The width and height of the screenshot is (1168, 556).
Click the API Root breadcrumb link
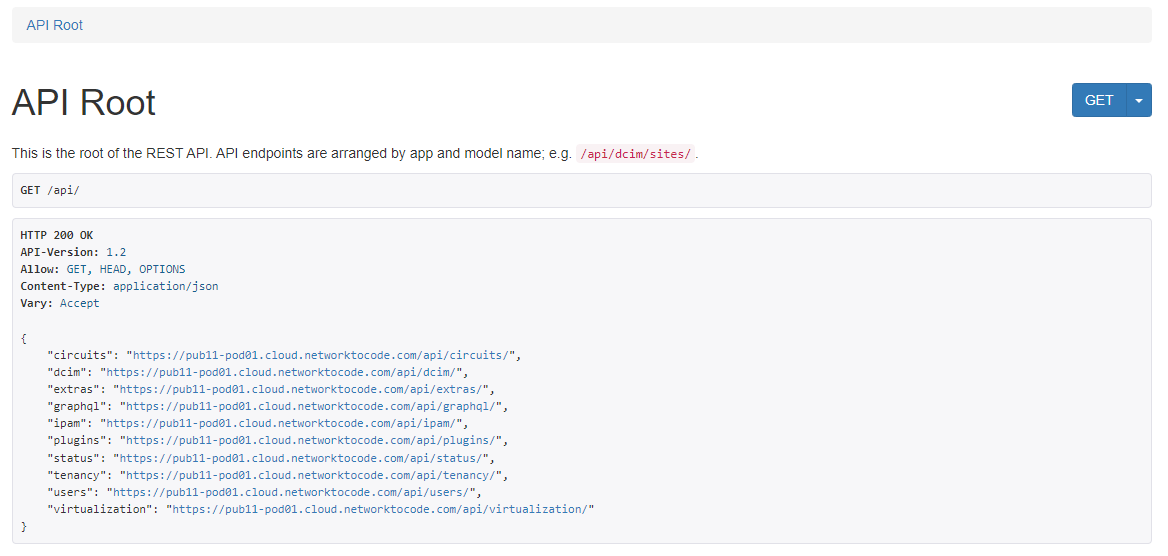tap(55, 25)
